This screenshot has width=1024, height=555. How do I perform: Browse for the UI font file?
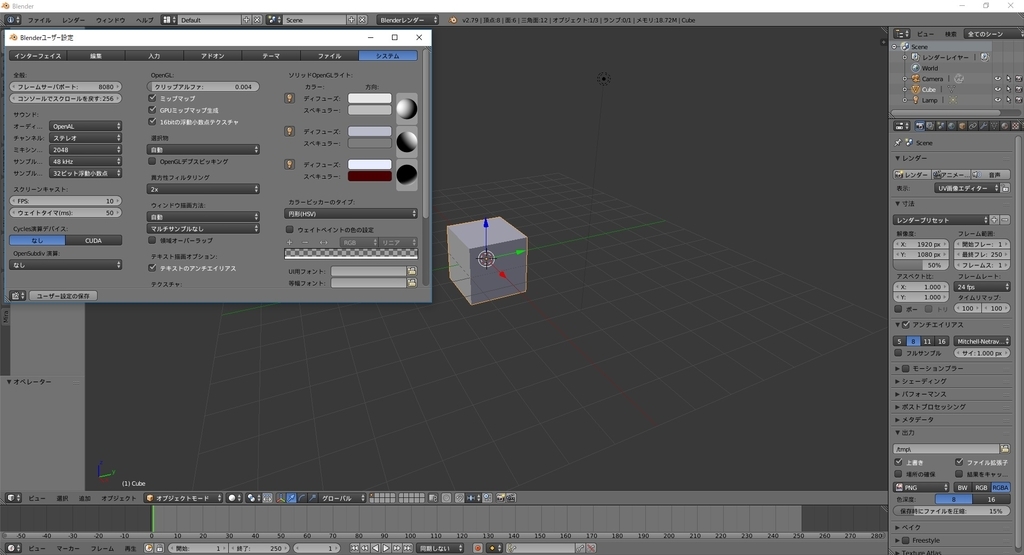pos(411,271)
